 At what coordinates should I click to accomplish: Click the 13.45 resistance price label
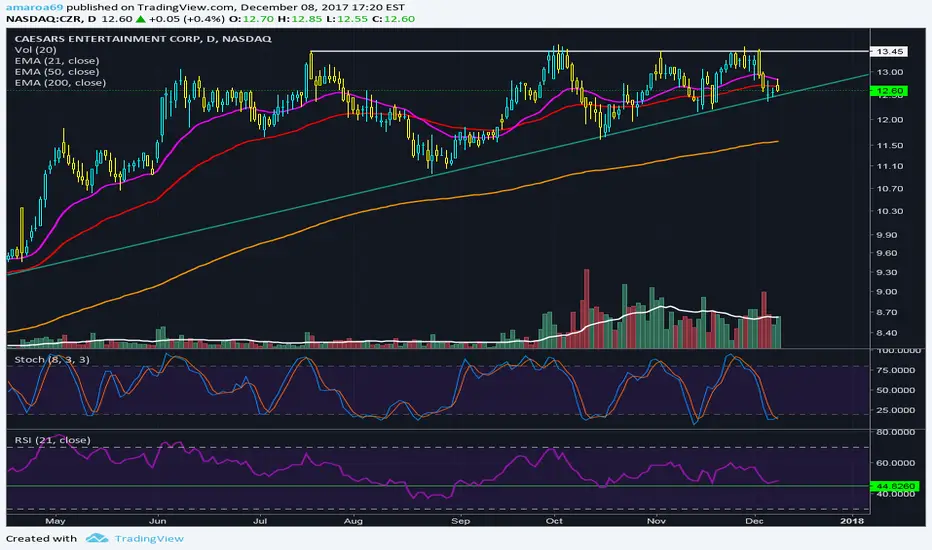point(889,52)
